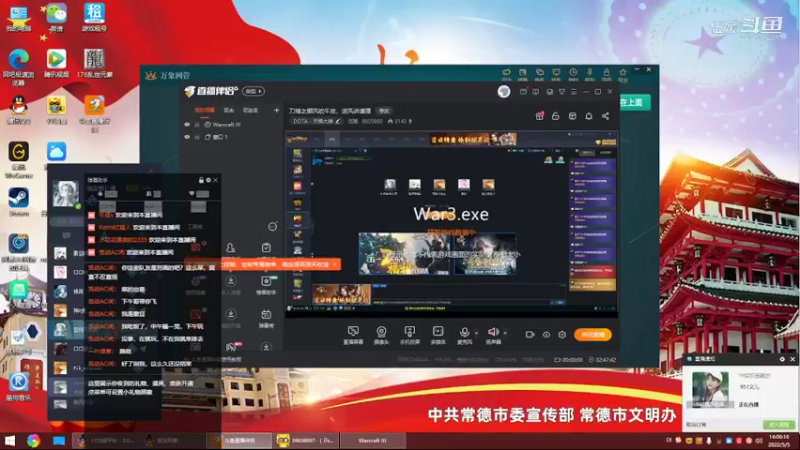Switch to the third scene tab
The height and width of the screenshot is (450, 800).
250,110
